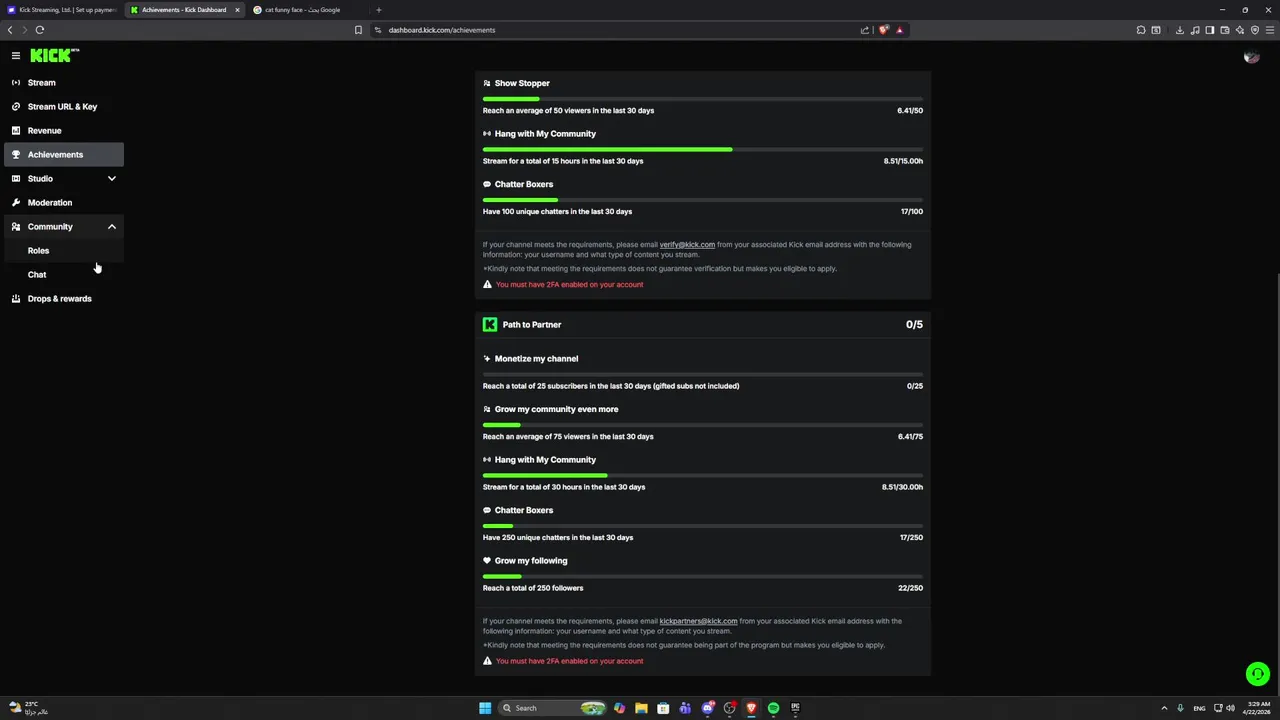Click the 15-hour Hang with My Community progress bar
Viewport: 1280px width, 720px height.
click(703, 150)
